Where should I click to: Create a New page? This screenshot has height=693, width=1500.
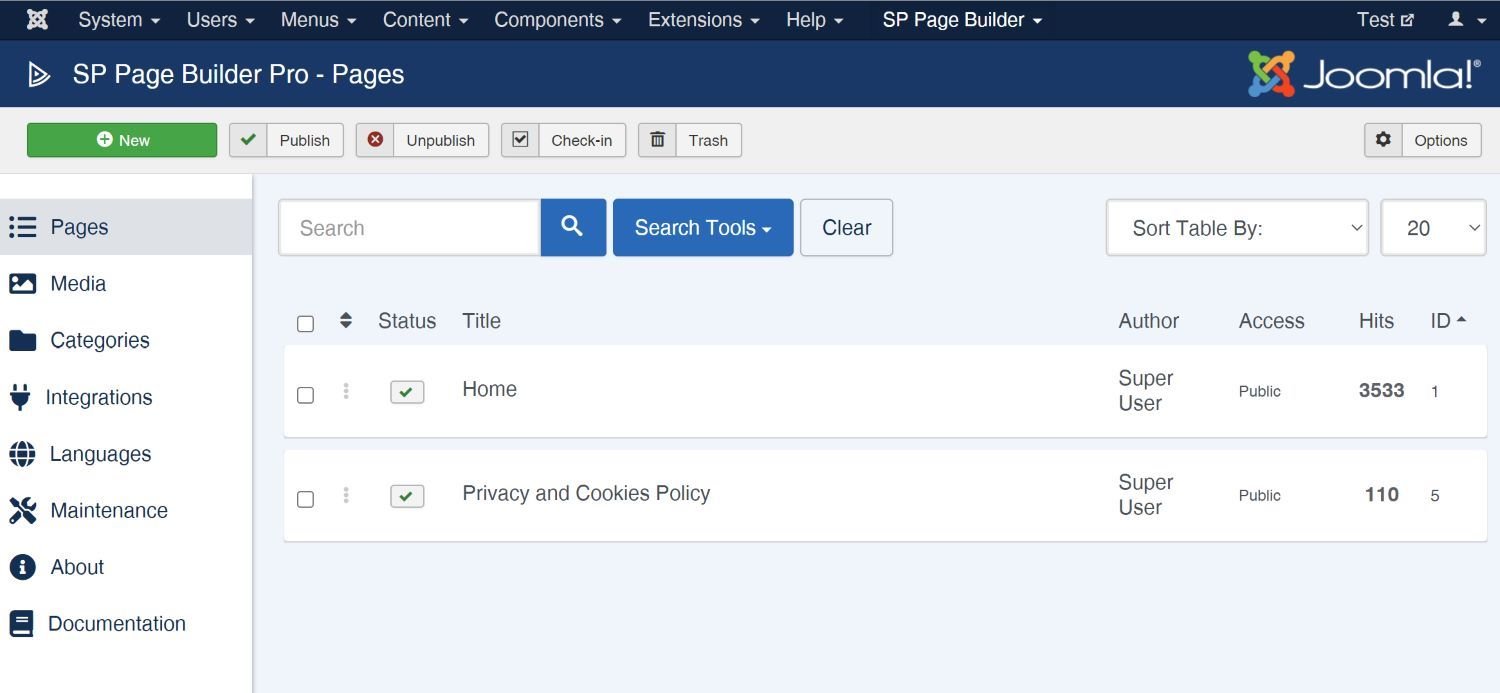pyautogui.click(x=122, y=140)
